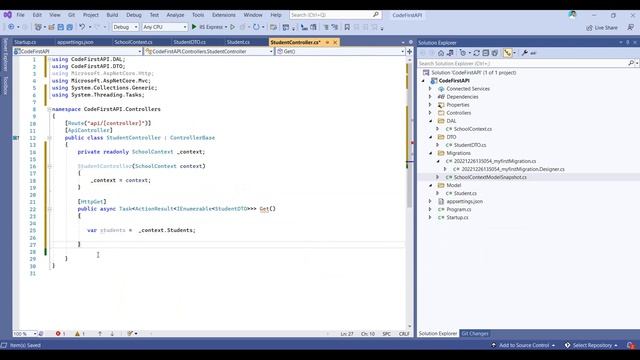Switch views icon in Solution Explorer
This screenshot has width=640, height=360.
click(450, 53)
